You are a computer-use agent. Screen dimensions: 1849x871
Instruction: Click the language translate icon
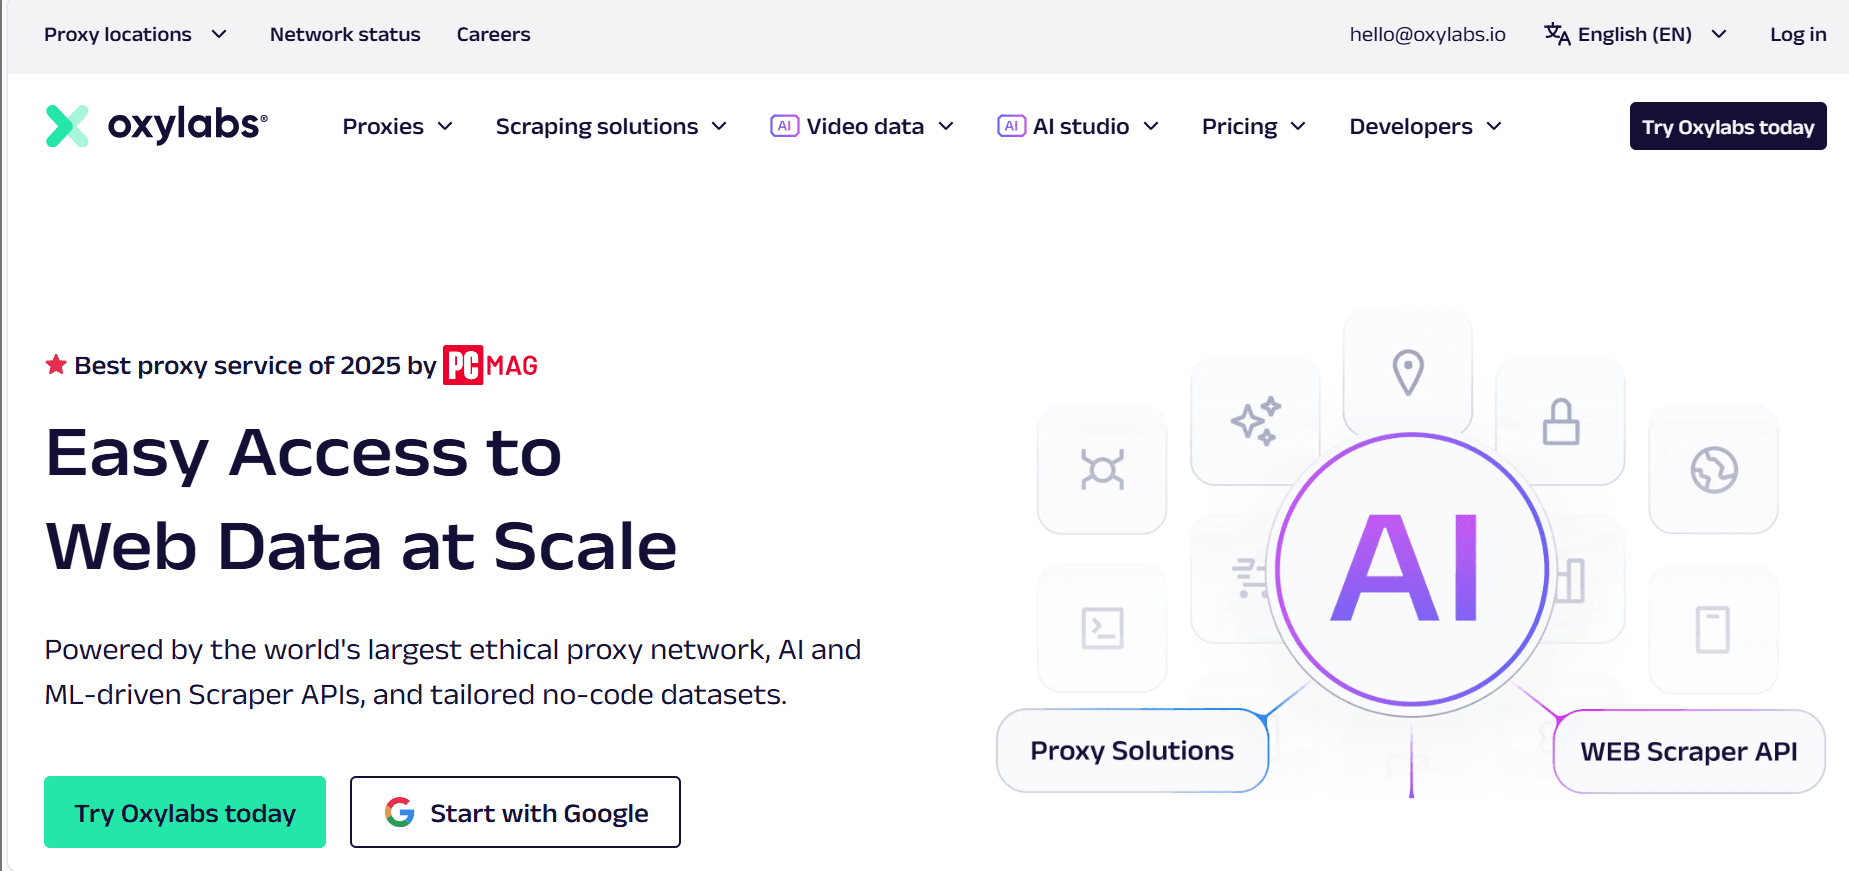(1556, 34)
